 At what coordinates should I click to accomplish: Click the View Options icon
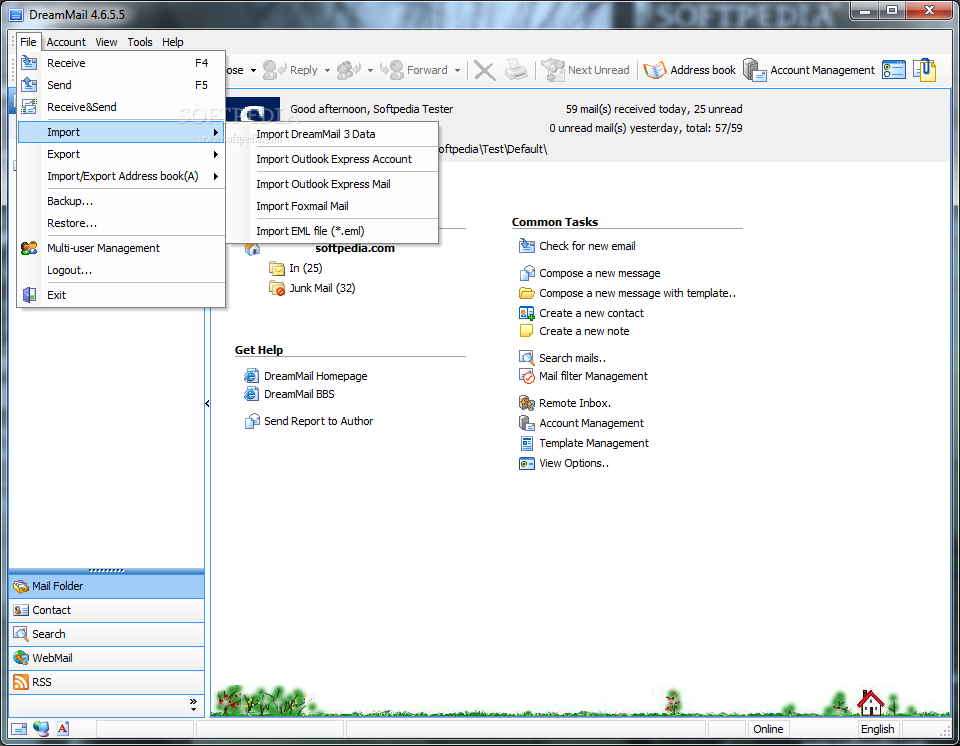coord(527,463)
